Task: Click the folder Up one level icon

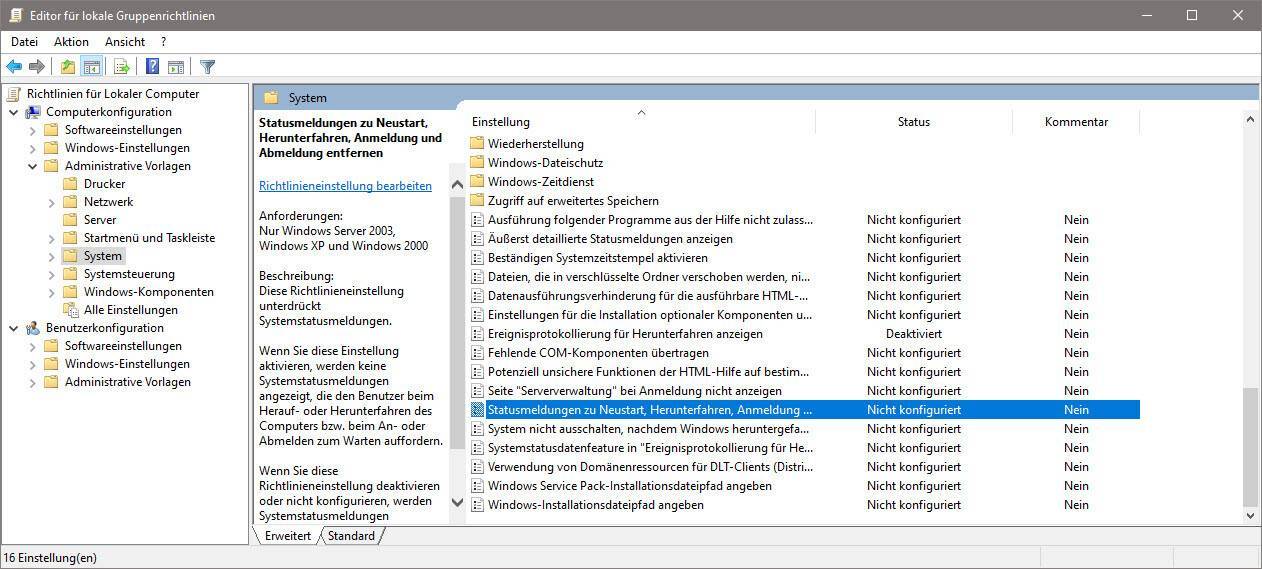Action: point(67,67)
